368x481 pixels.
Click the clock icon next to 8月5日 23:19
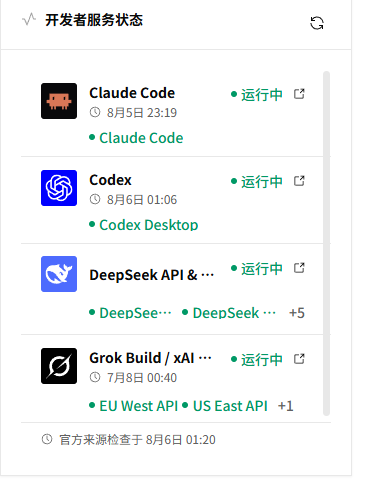click(95, 112)
